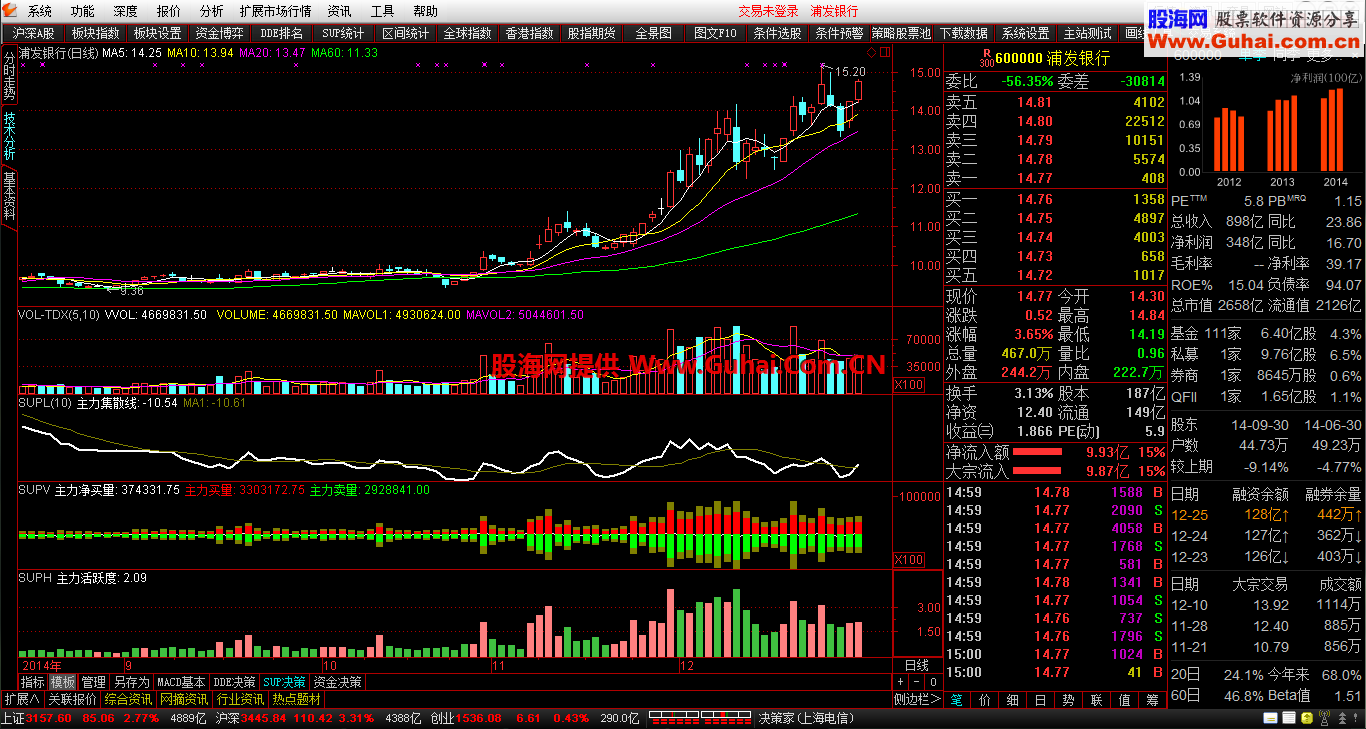Click the 决策家(上海电信) server status
Image resolution: width=1366 pixels, height=729 pixels.
pos(806,718)
